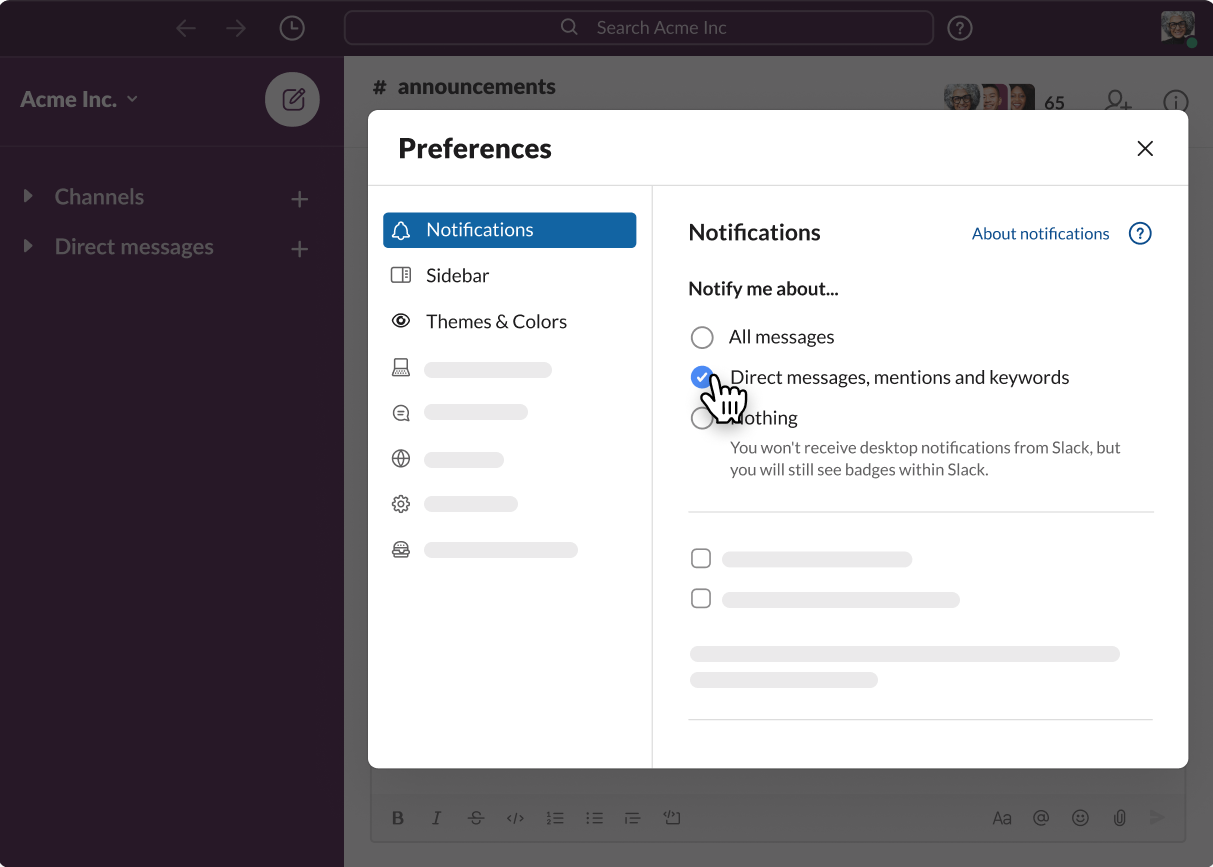1213x867 pixels.
Task: Mention someone using the @ icon
Action: [1041, 818]
